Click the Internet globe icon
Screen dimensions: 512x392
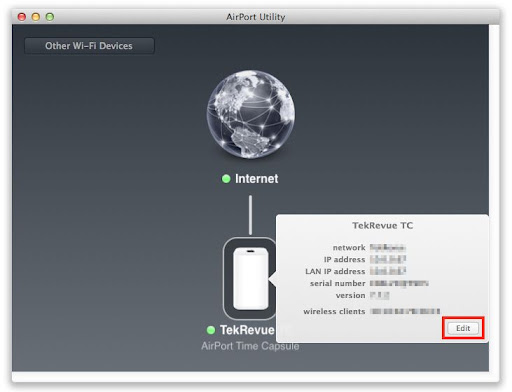(x=251, y=114)
